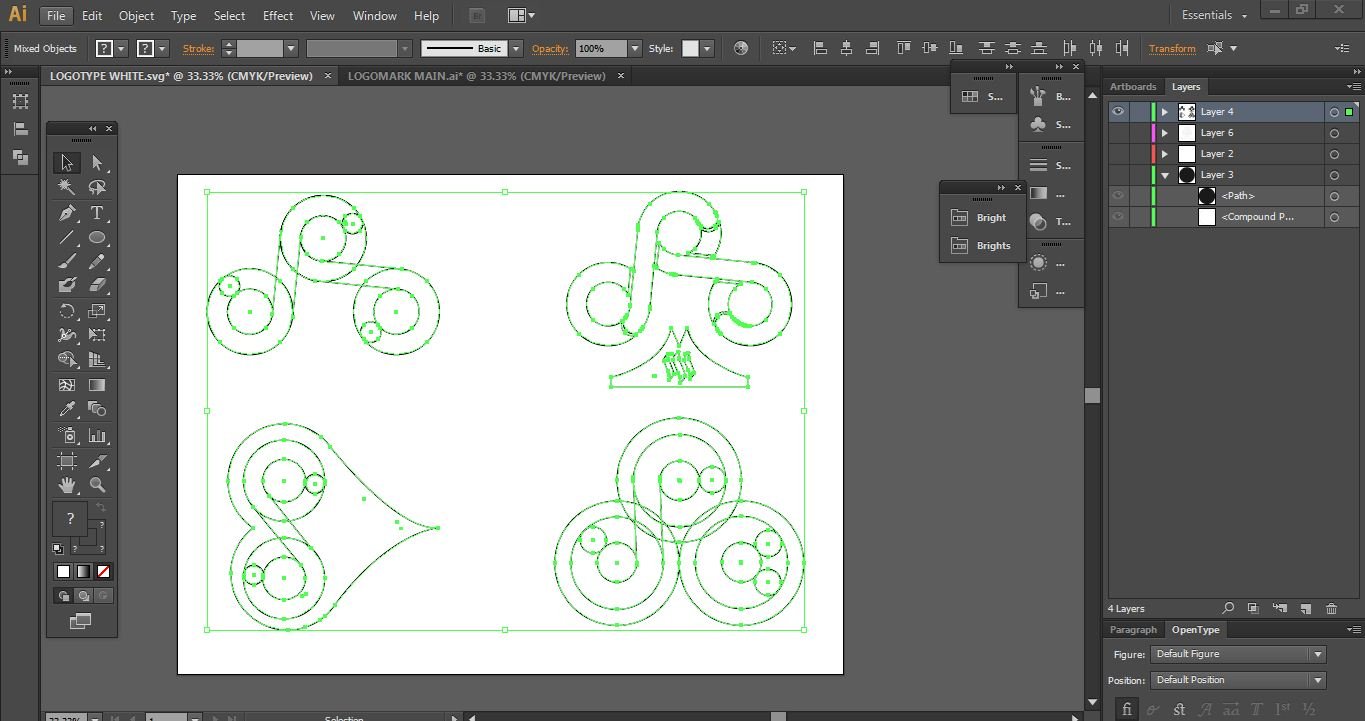Click the Style swatch in control bar
Screen dimensions: 1365x721
point(690,48)
